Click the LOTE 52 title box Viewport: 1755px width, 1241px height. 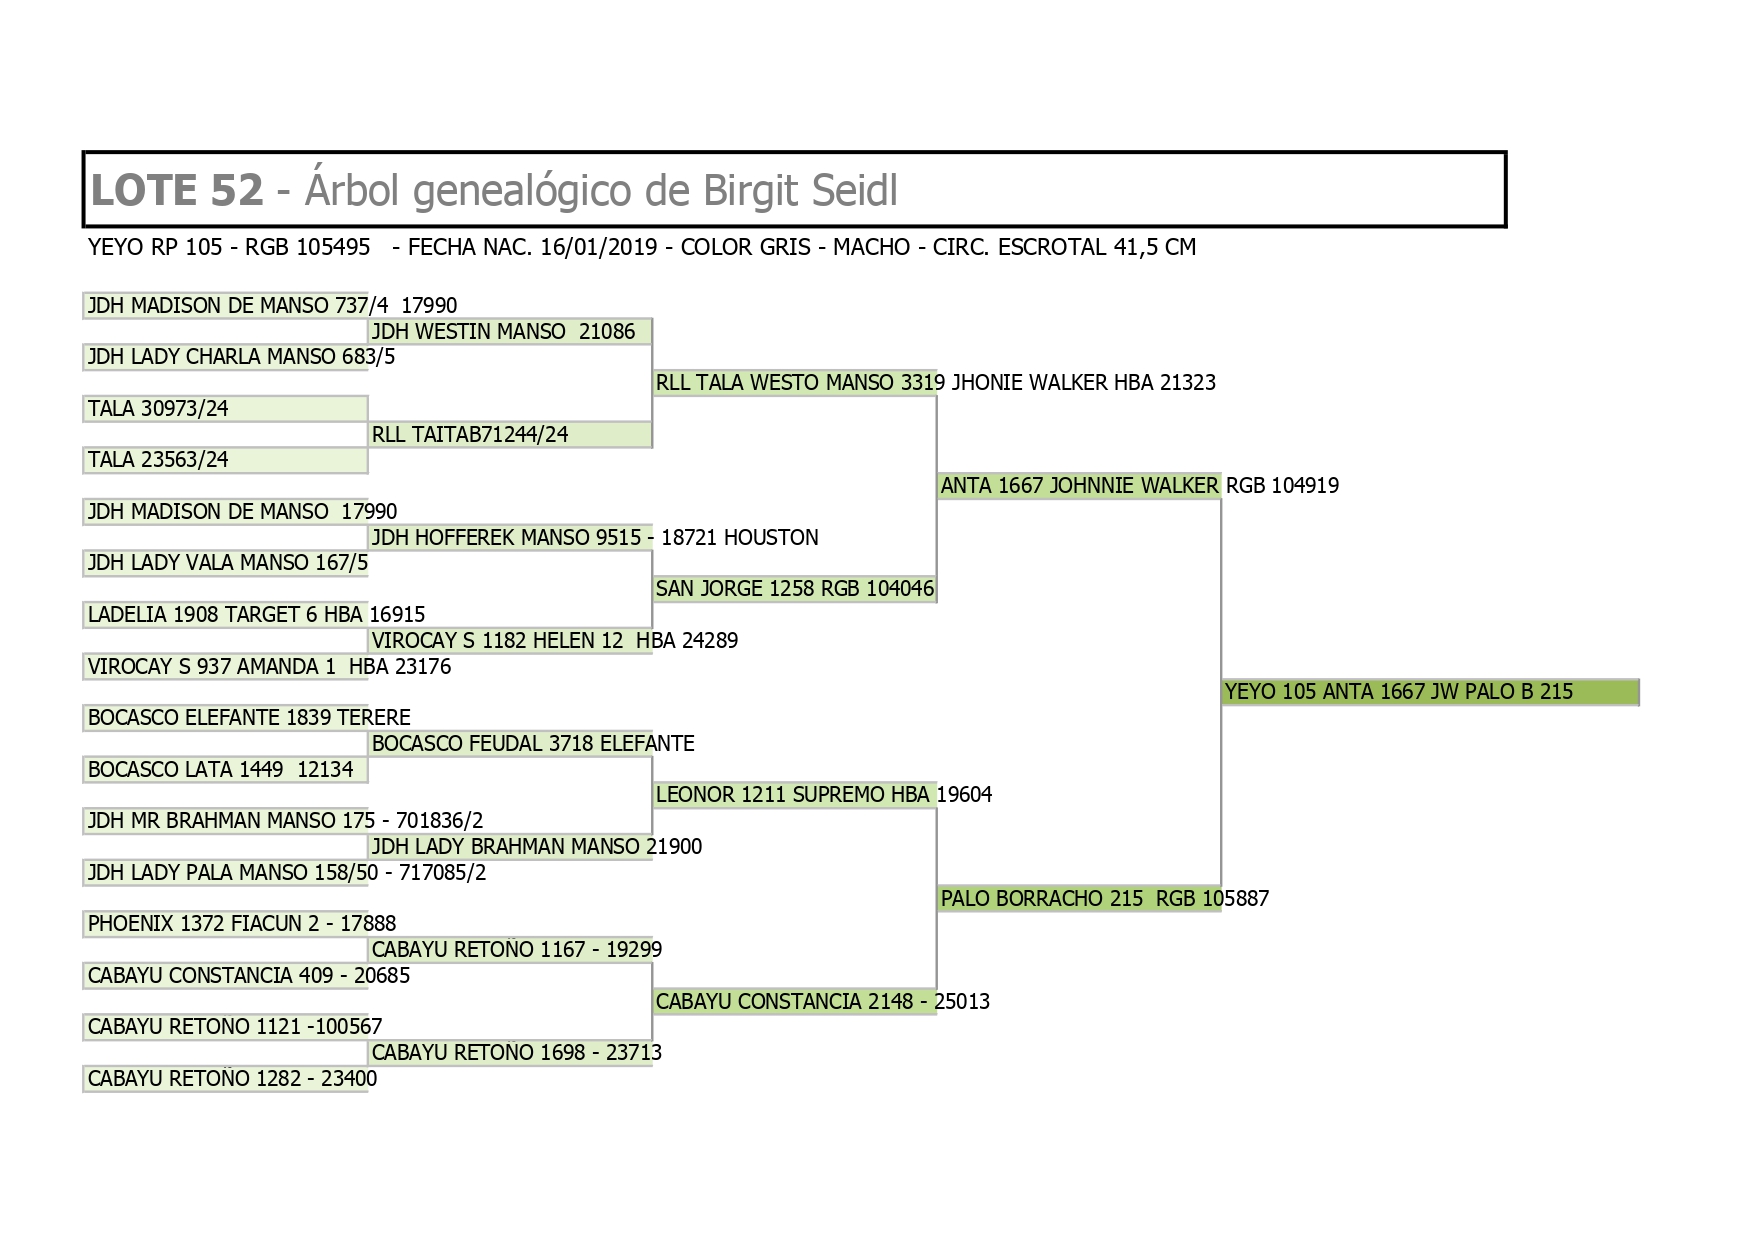pyautogui.click(x=794, y=190)
